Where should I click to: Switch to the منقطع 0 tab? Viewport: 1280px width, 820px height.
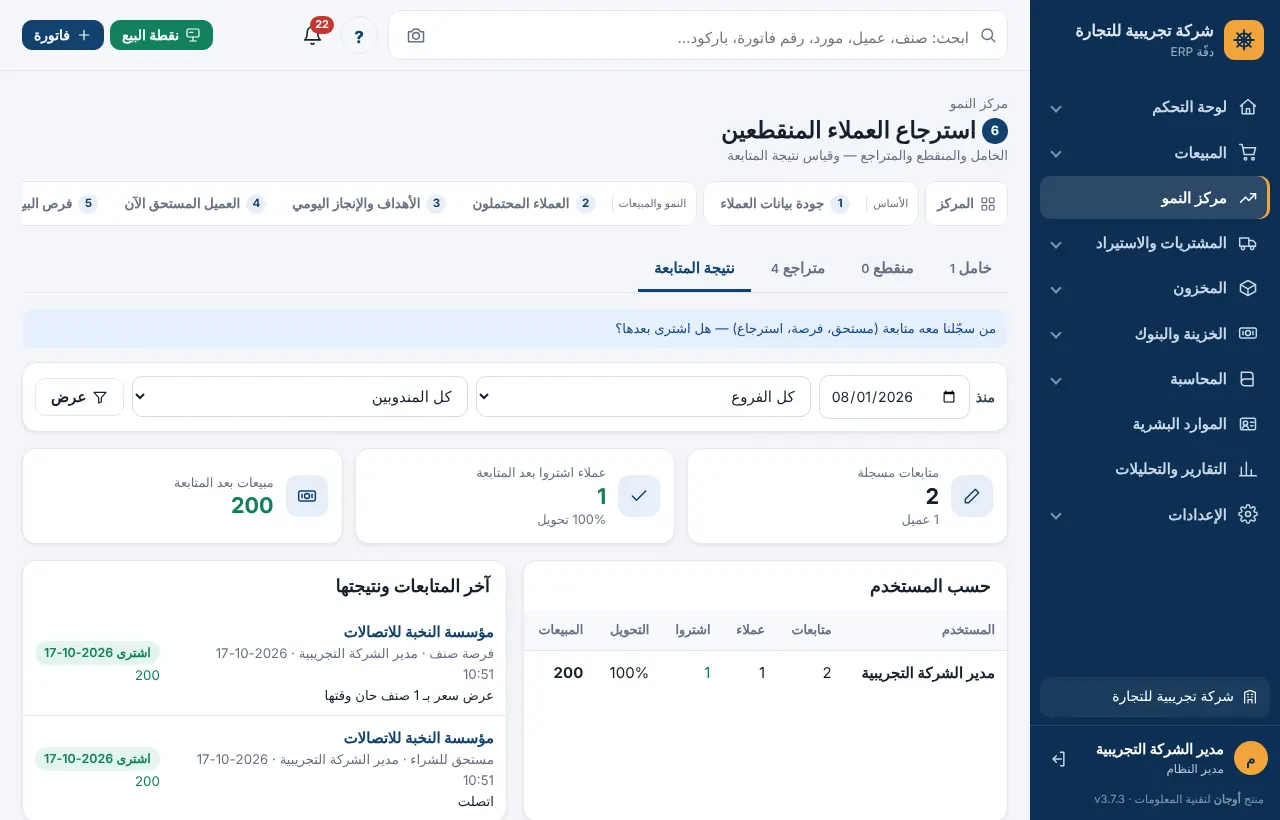coord(887,268)
